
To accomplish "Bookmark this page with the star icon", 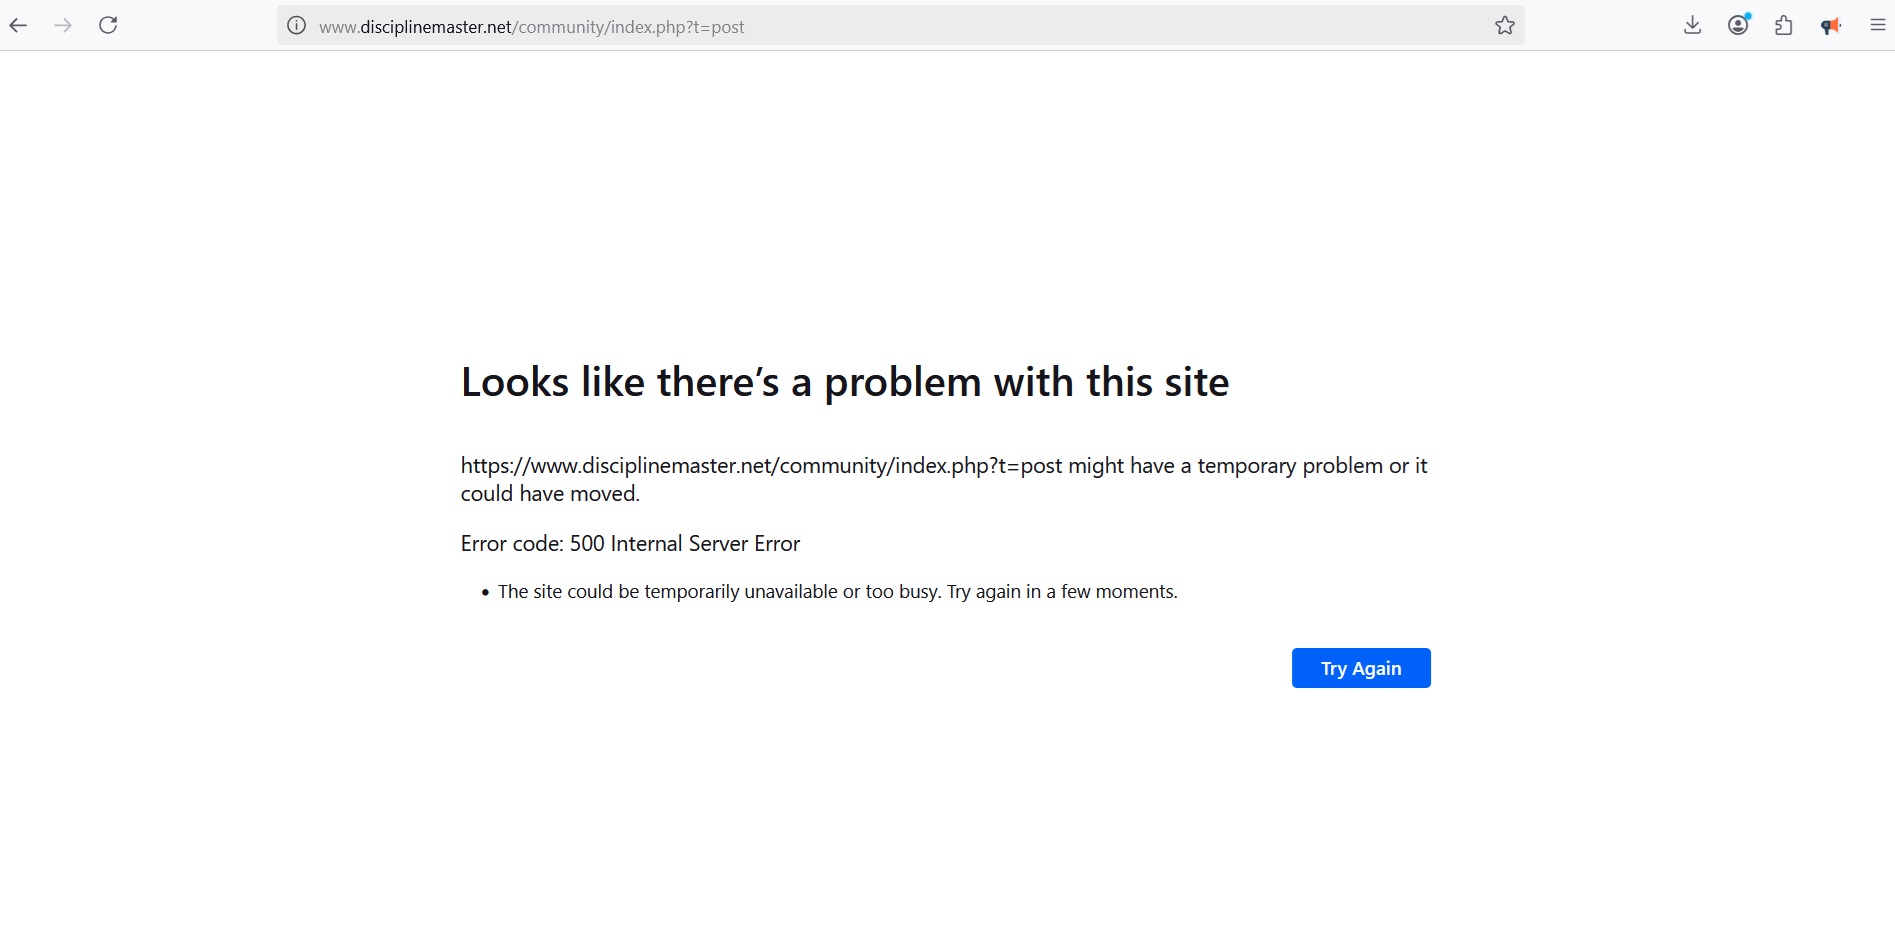I will tap(1504, 26).
